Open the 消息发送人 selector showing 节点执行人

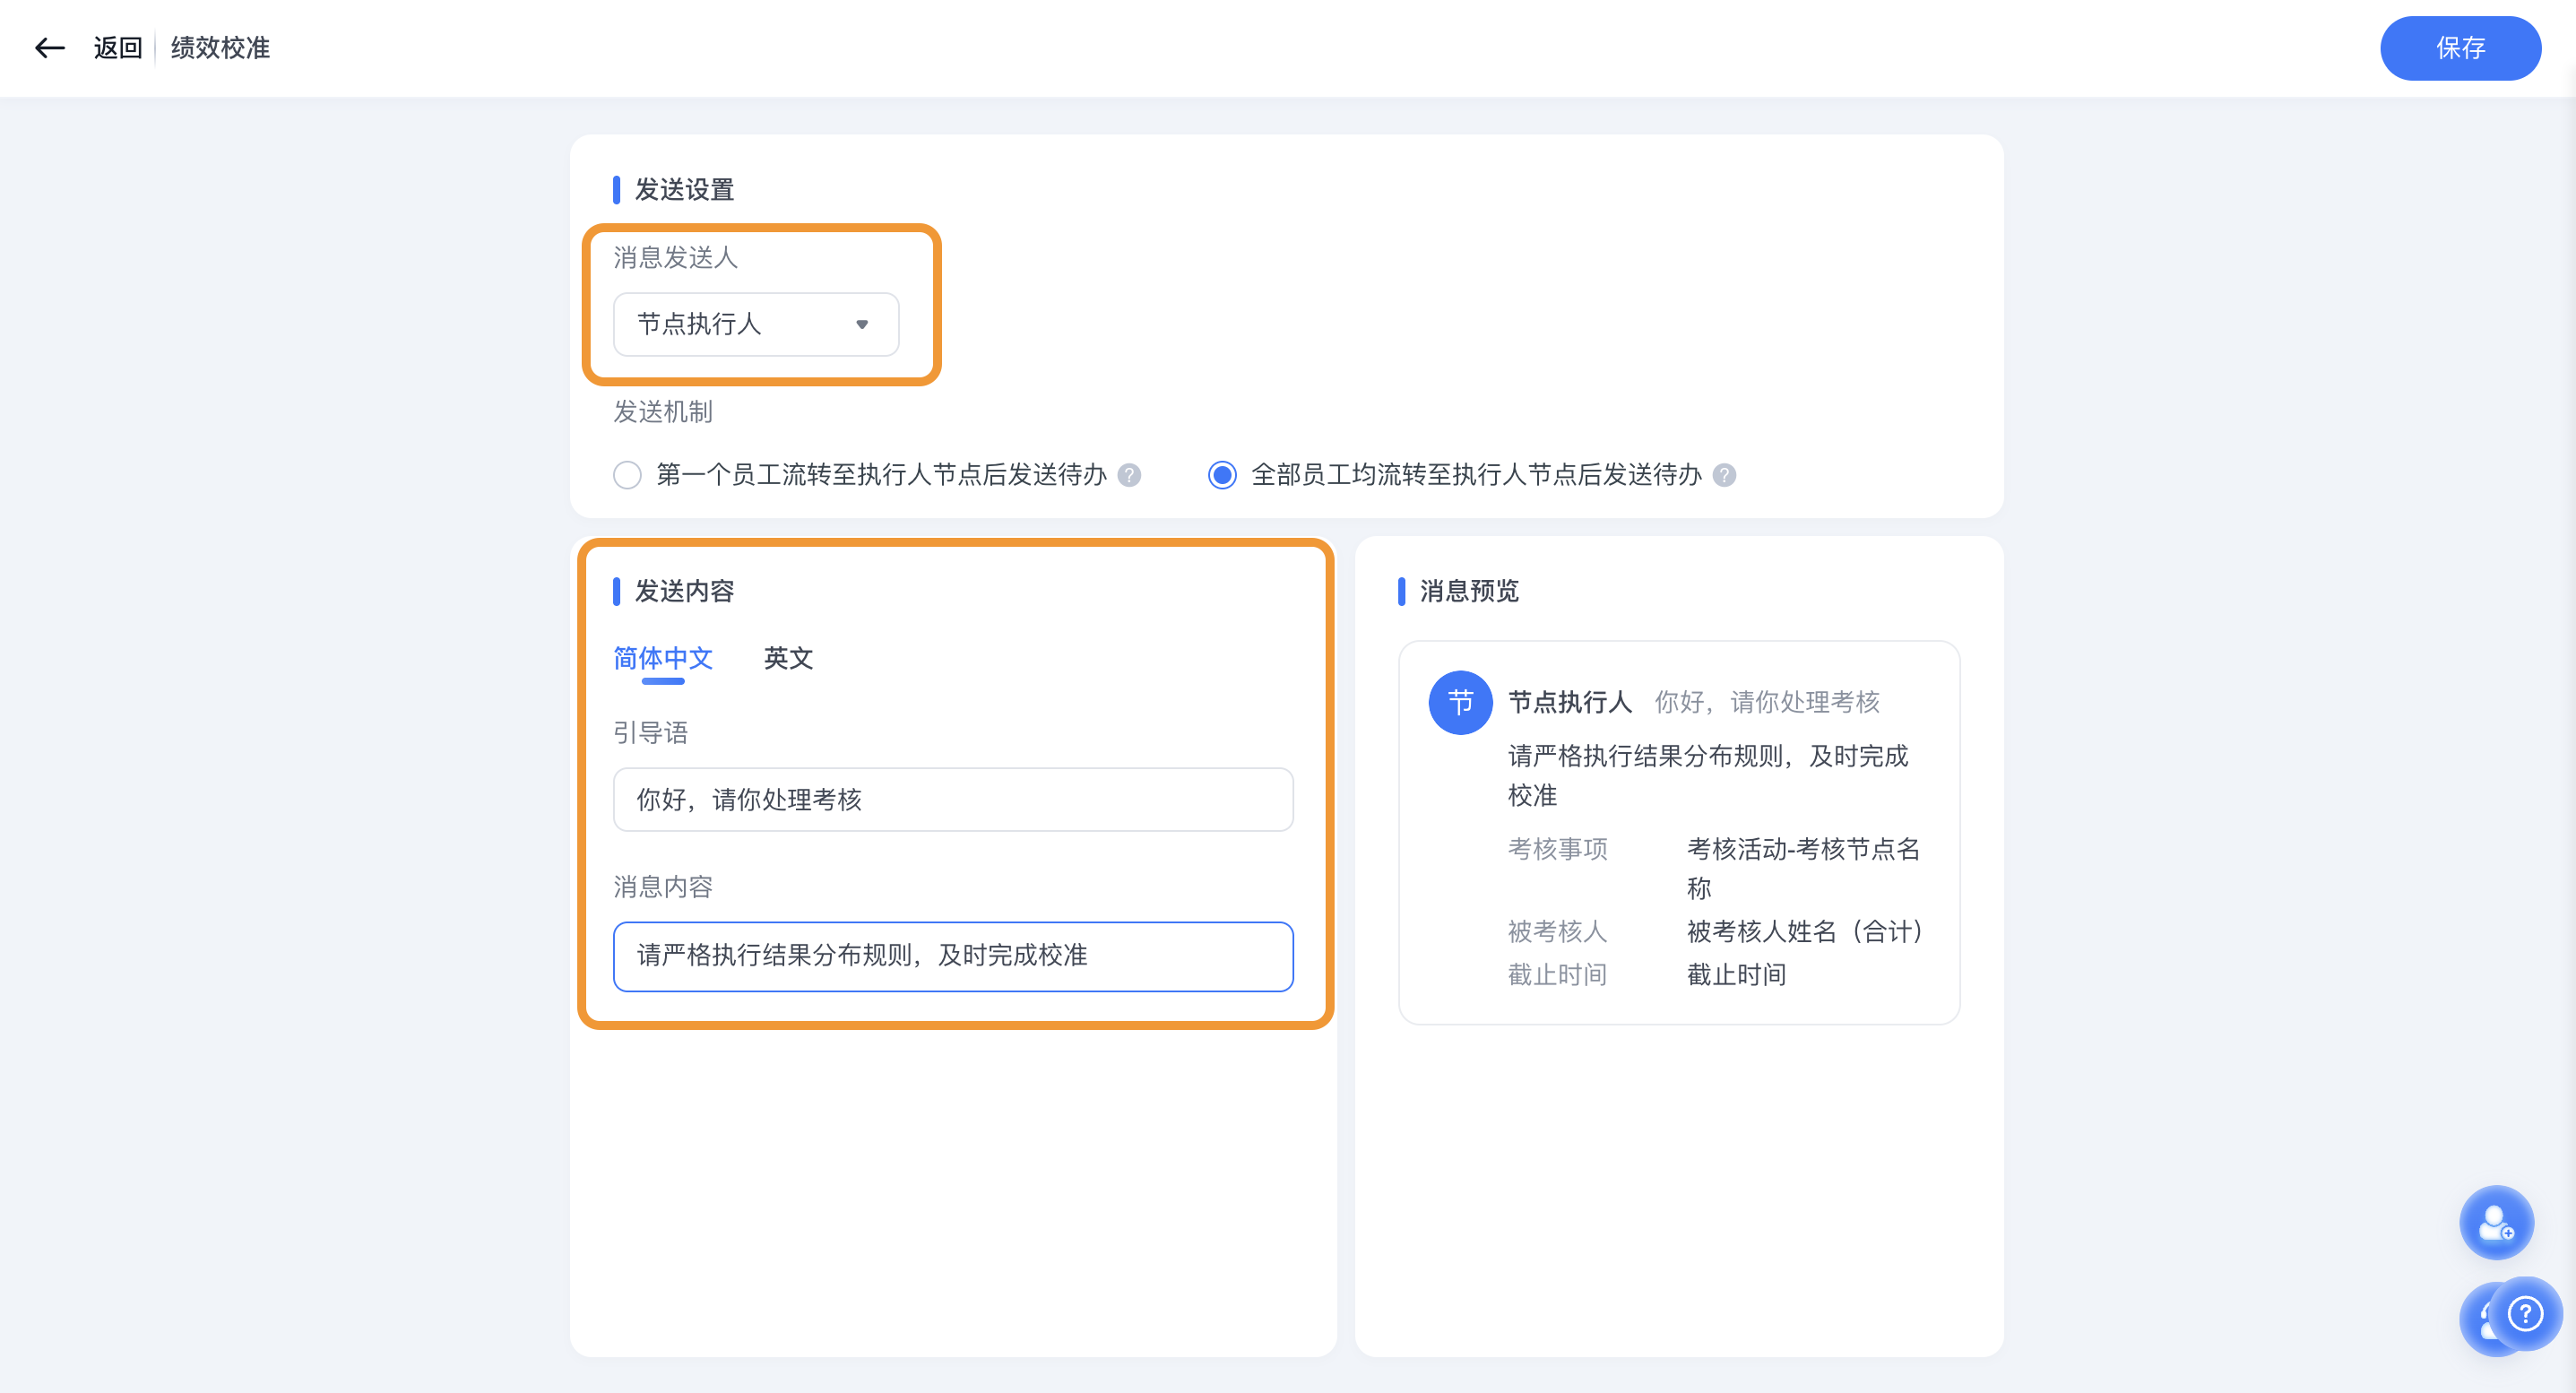[x=756, y=324]
